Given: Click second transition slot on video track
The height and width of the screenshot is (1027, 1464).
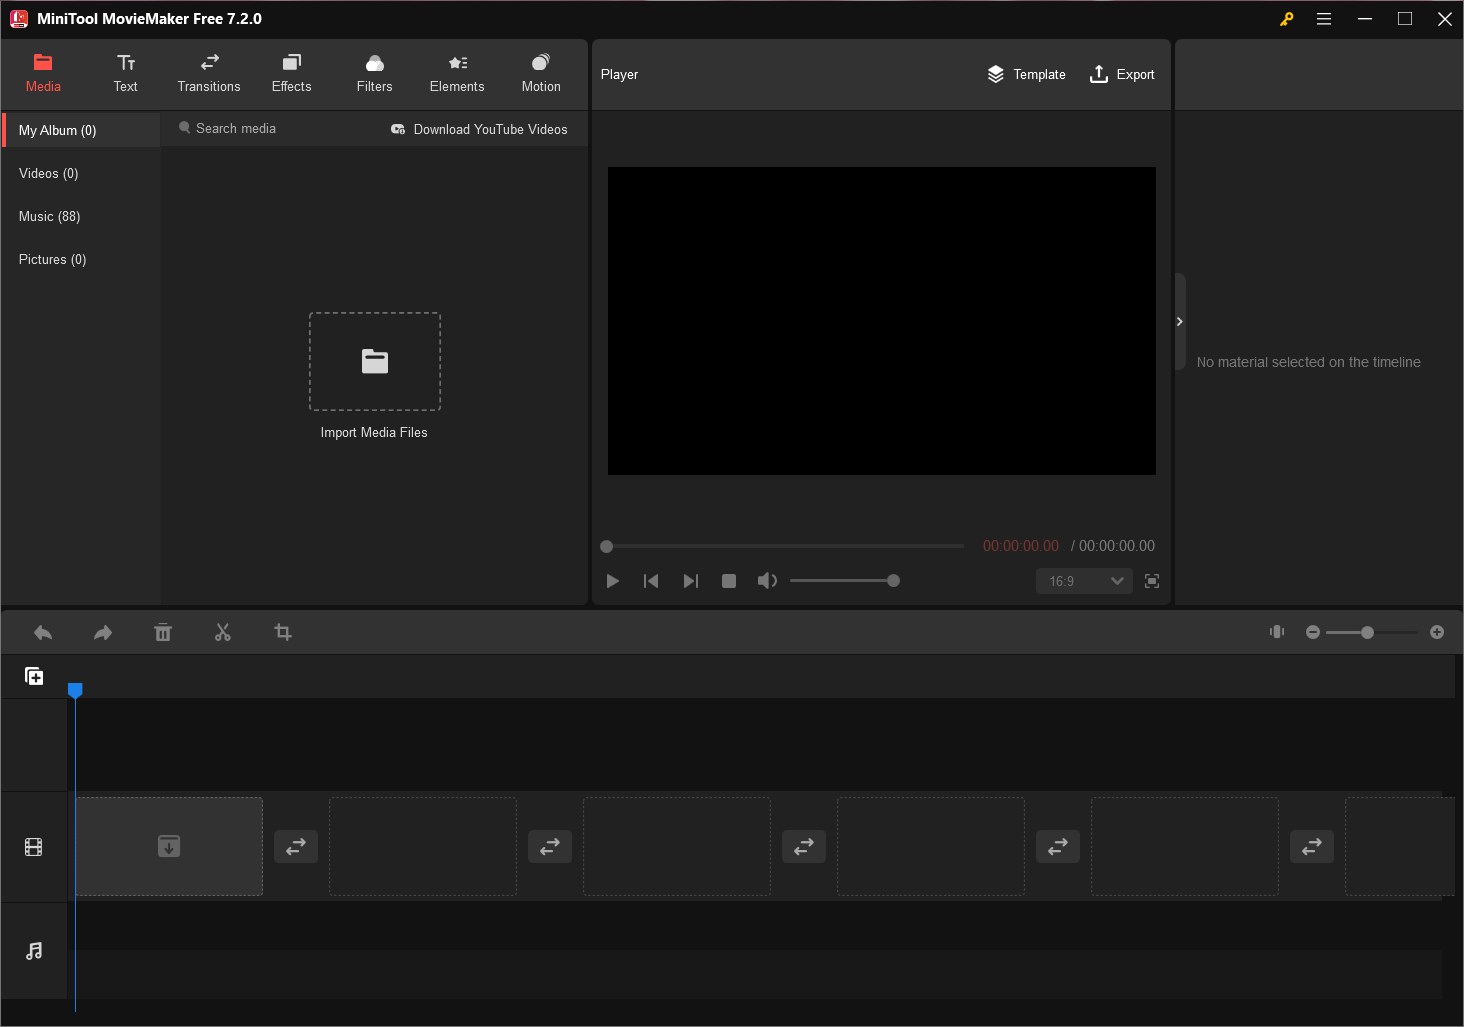Looking at the screenshot, I should tap(550, 846).
